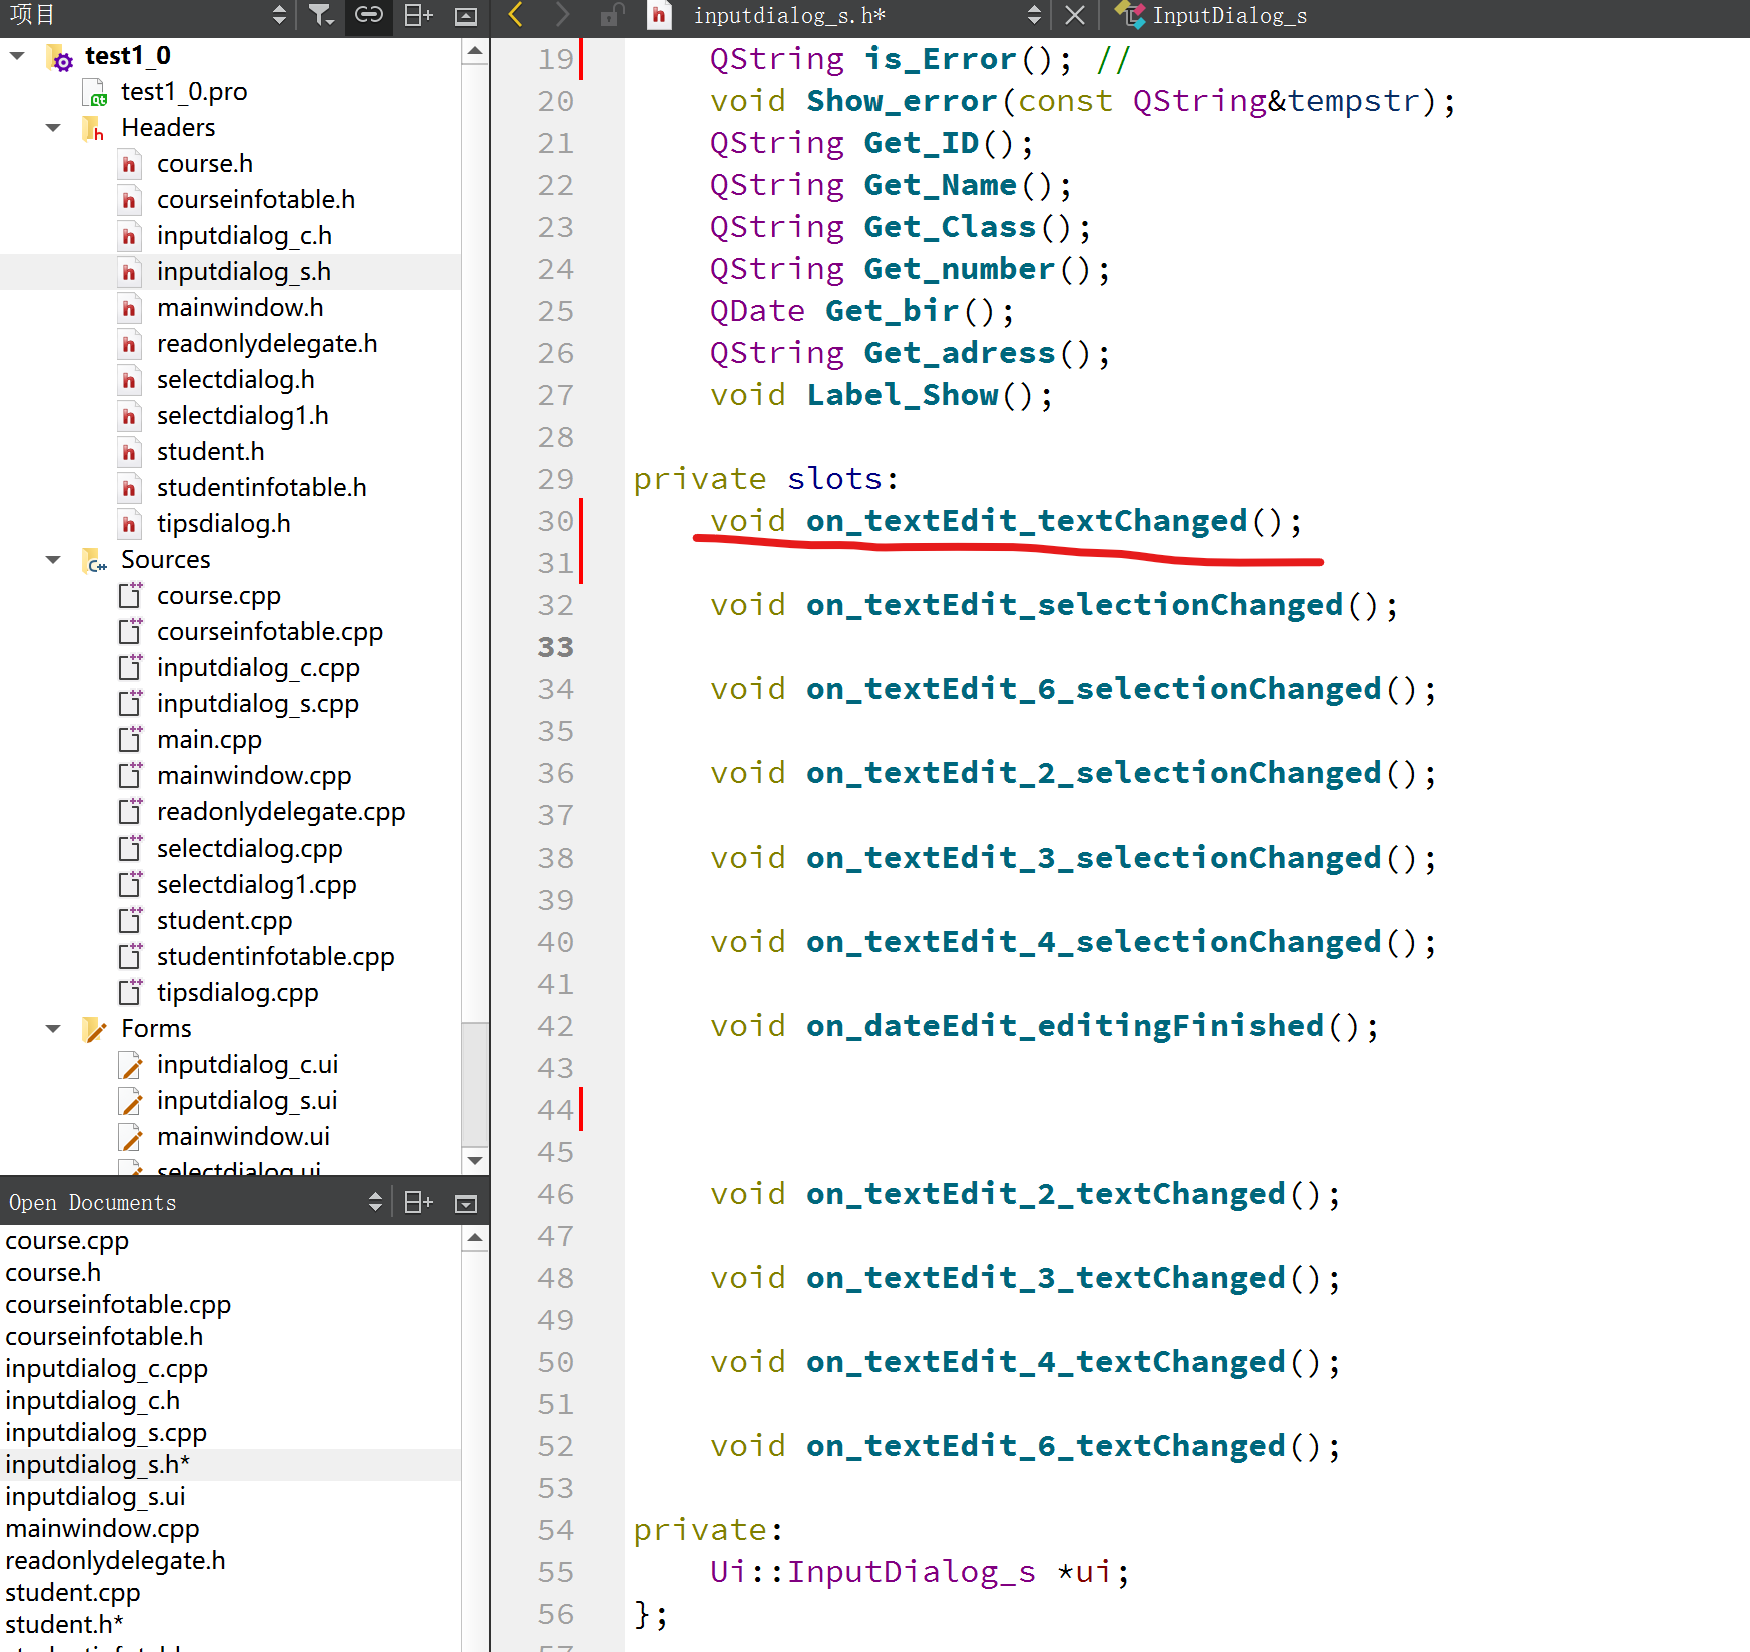Open selectdialog1.cpp source file
Image resolution: width=1750 pixels, height=1652 pixels.
(x=257, y=885)
